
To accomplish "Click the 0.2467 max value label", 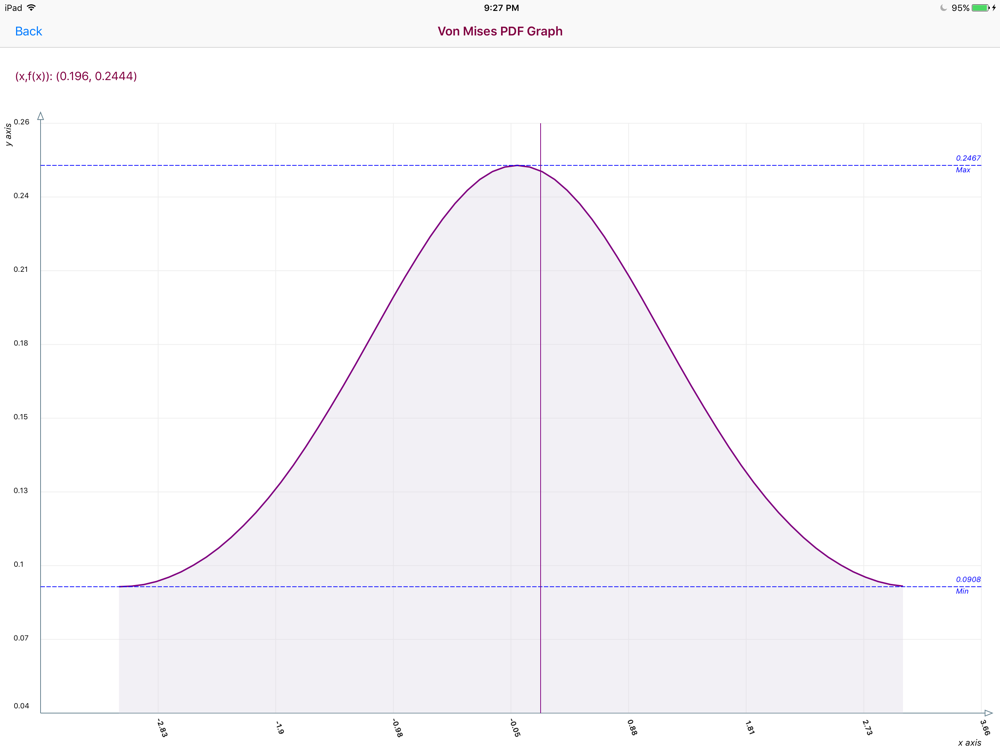I will coord(968,158).
